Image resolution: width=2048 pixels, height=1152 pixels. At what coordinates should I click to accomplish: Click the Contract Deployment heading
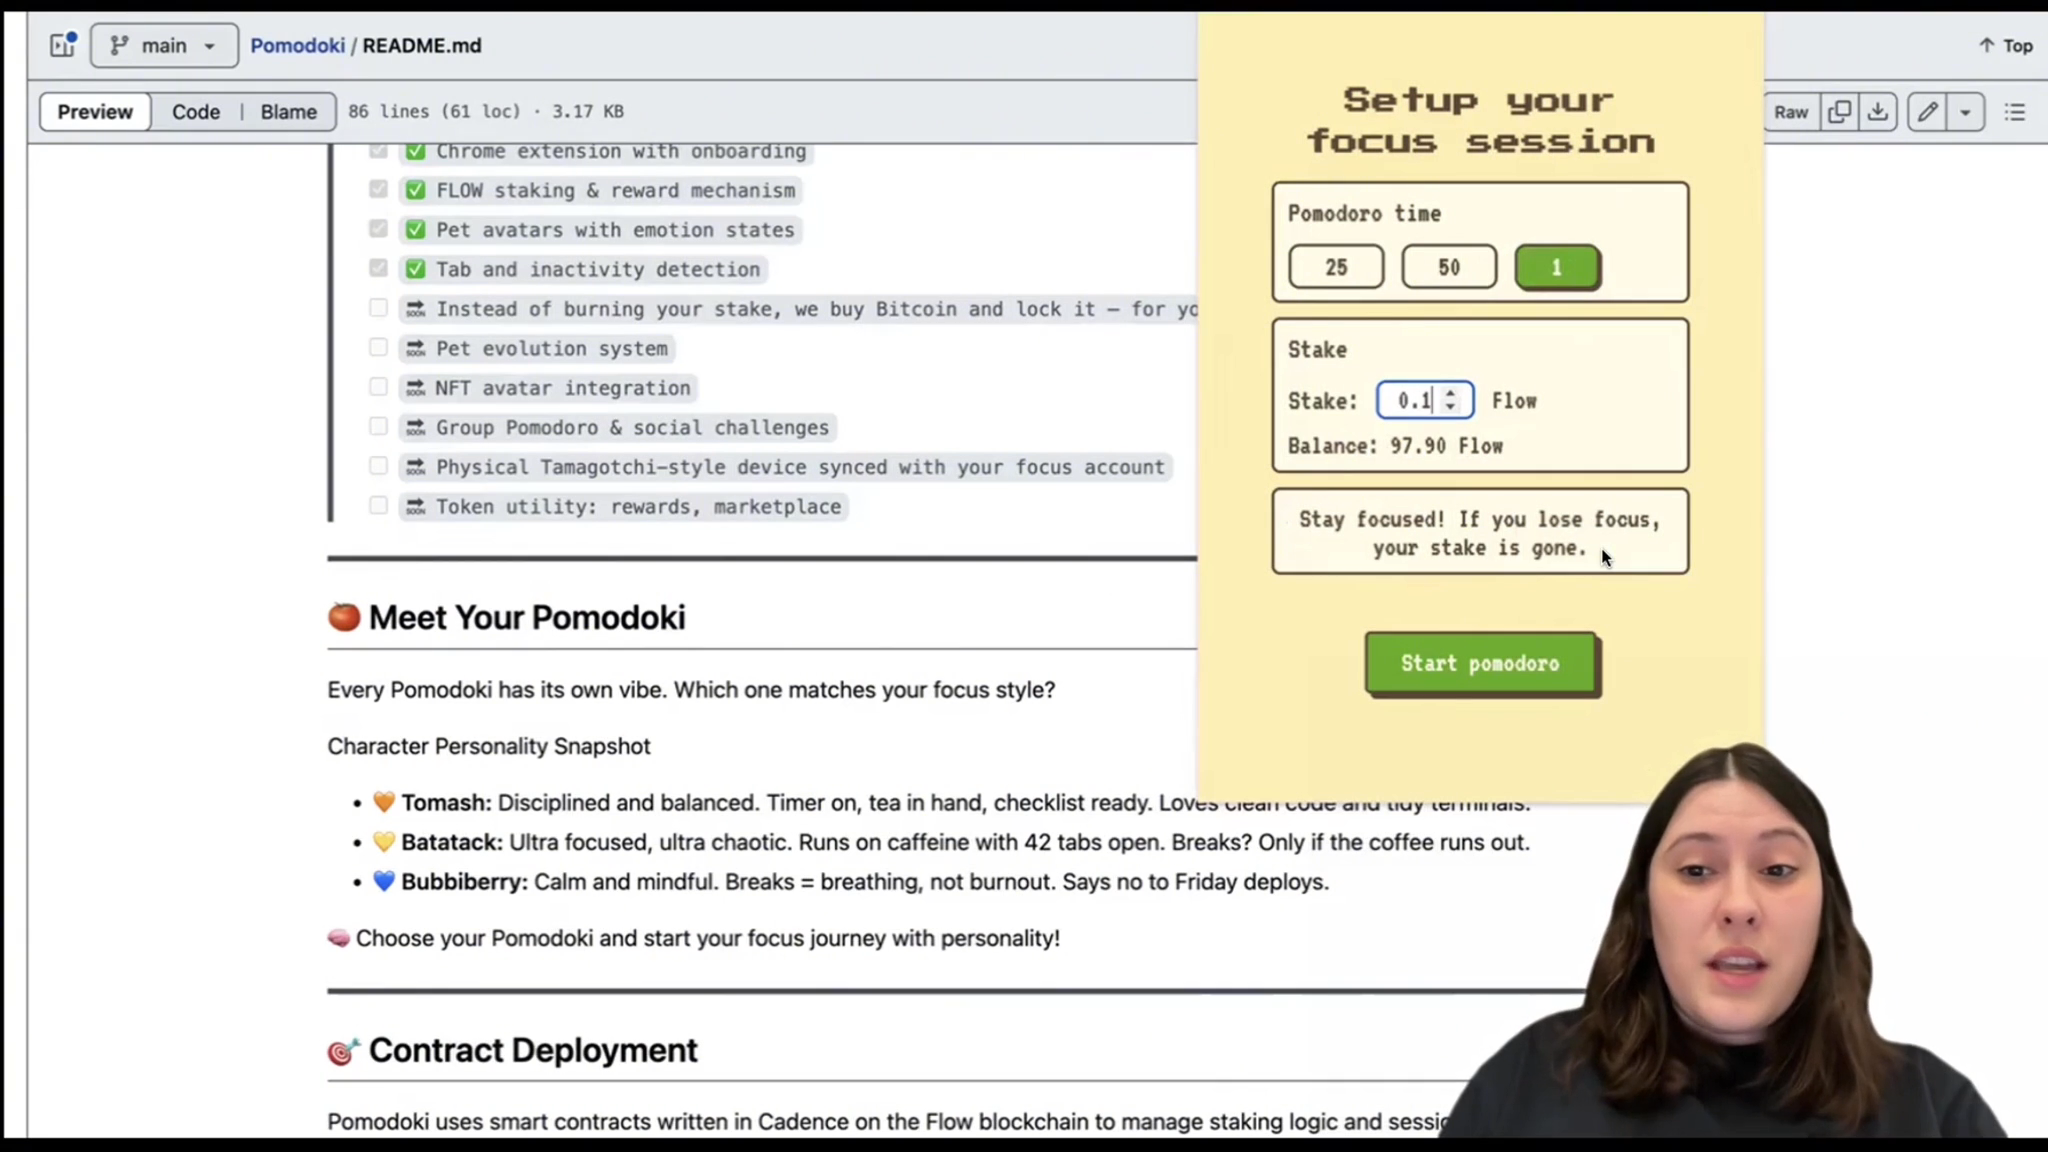pyautogui.click(x=533, y=1050)
